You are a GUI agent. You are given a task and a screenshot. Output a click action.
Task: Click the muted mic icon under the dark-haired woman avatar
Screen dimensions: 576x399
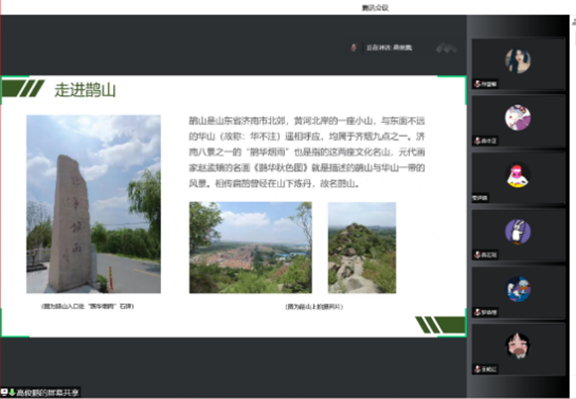pyautogui.click(x=477, y=84)
